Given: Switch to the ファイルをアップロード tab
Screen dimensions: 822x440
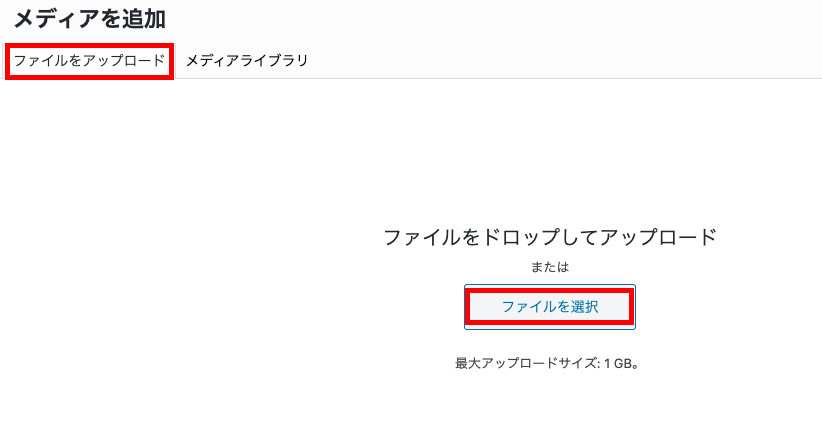Looking at the screenshot, I should [89, 61].
